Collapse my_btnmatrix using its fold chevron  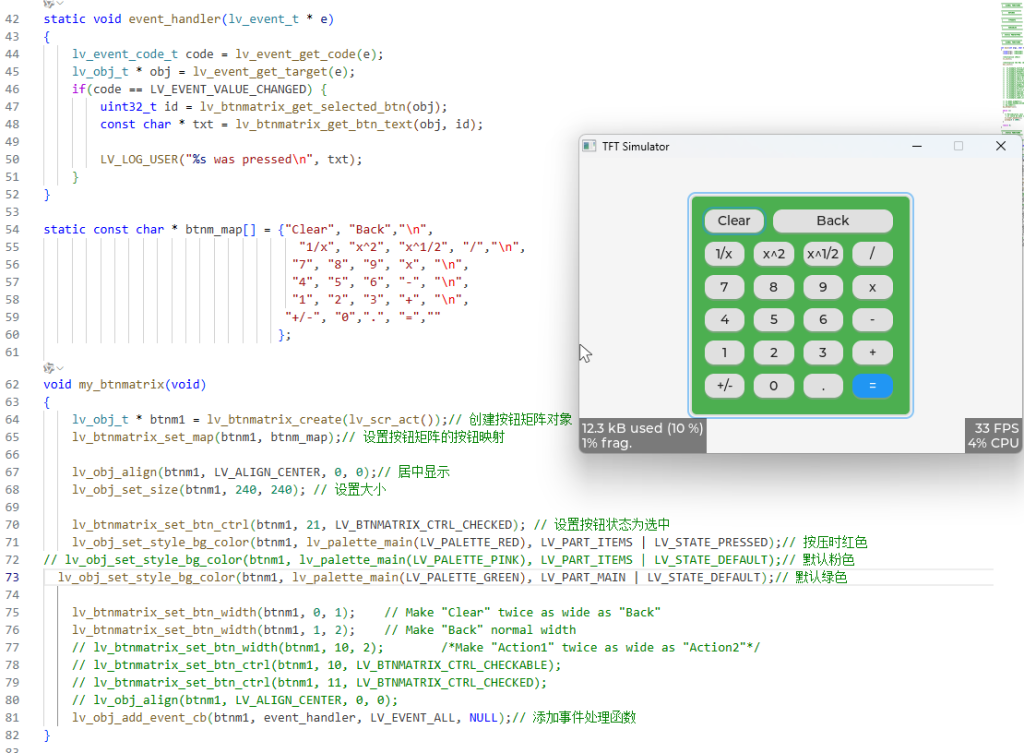pos(59,369)
